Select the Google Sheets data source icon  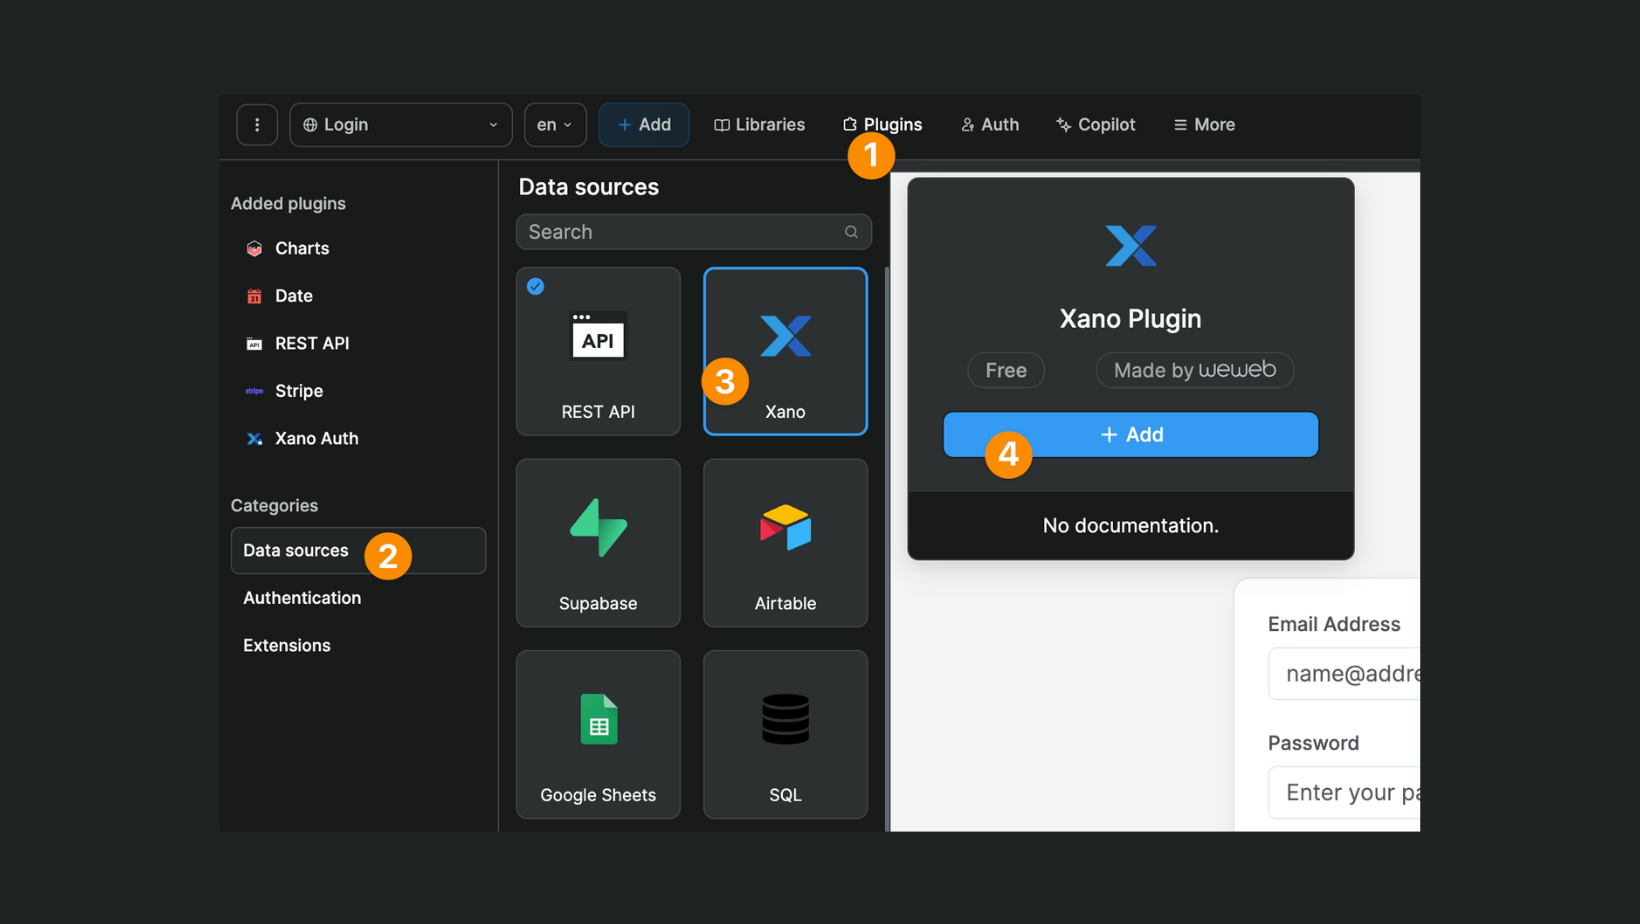(x=597, y=719)
